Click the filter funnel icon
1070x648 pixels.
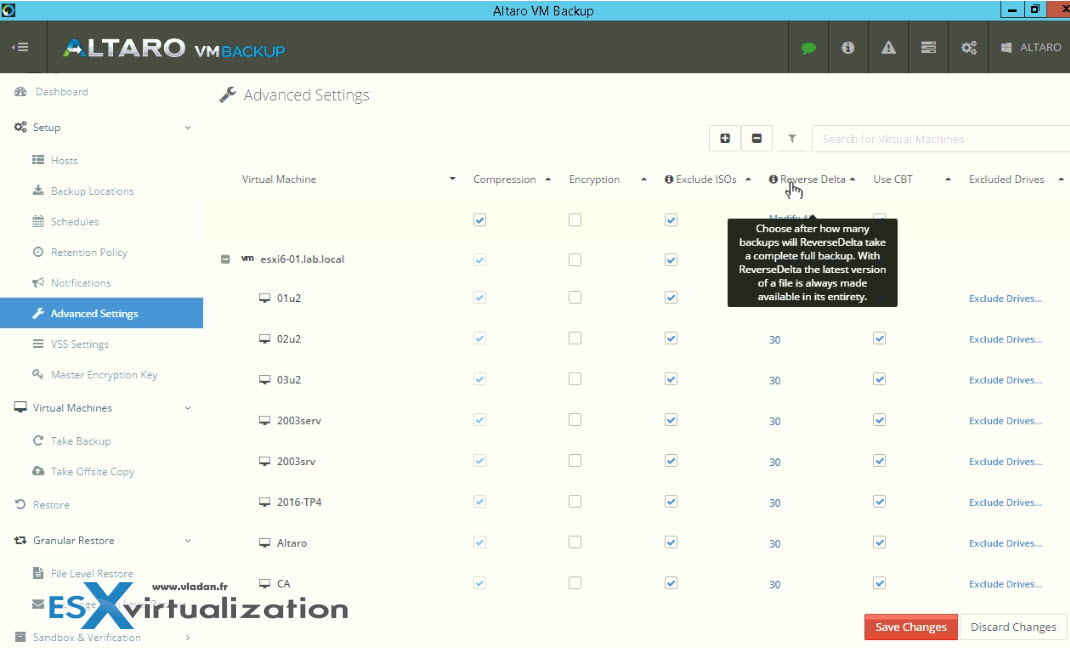(x=792, y=138)
